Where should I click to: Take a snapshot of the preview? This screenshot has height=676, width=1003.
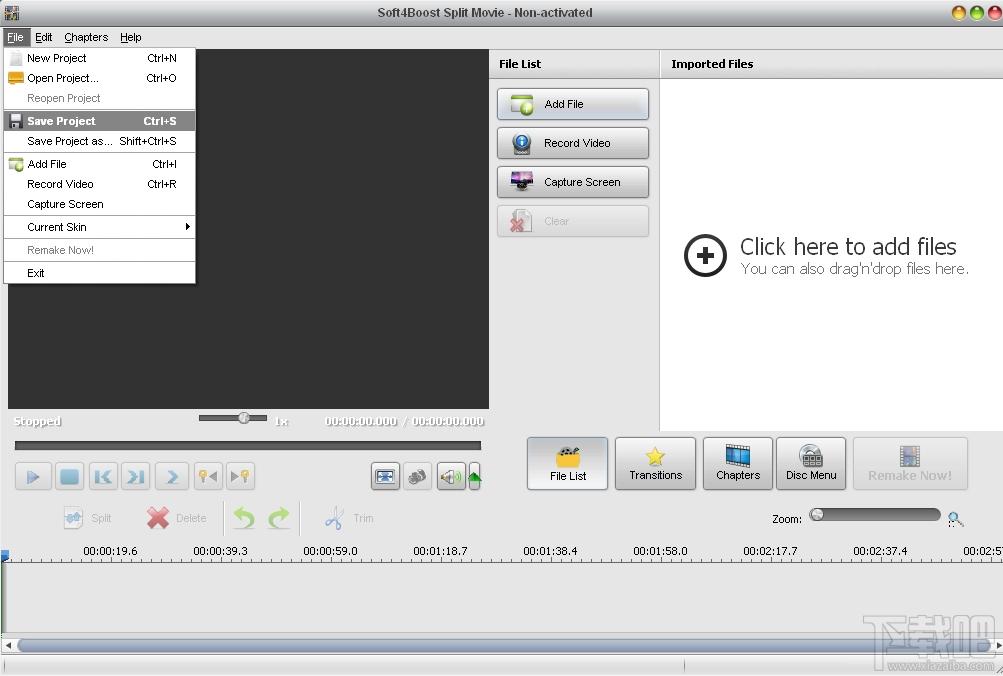click(417, 476)
